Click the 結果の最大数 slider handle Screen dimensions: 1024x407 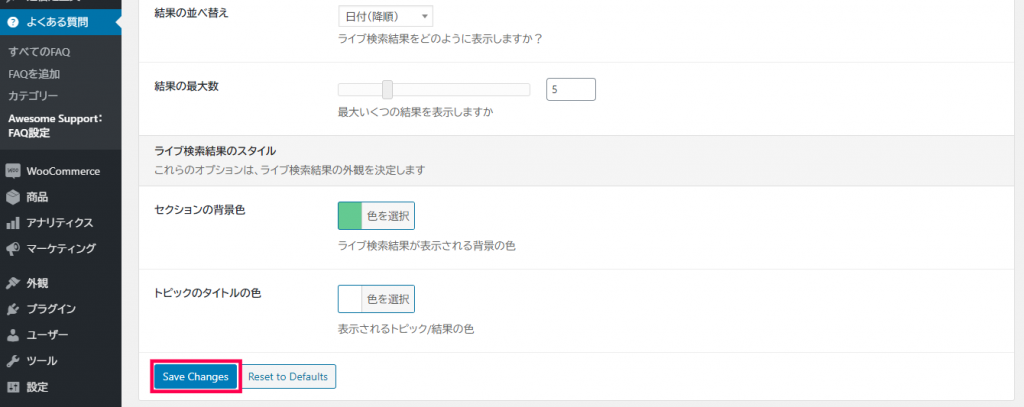tap(387, 90)
